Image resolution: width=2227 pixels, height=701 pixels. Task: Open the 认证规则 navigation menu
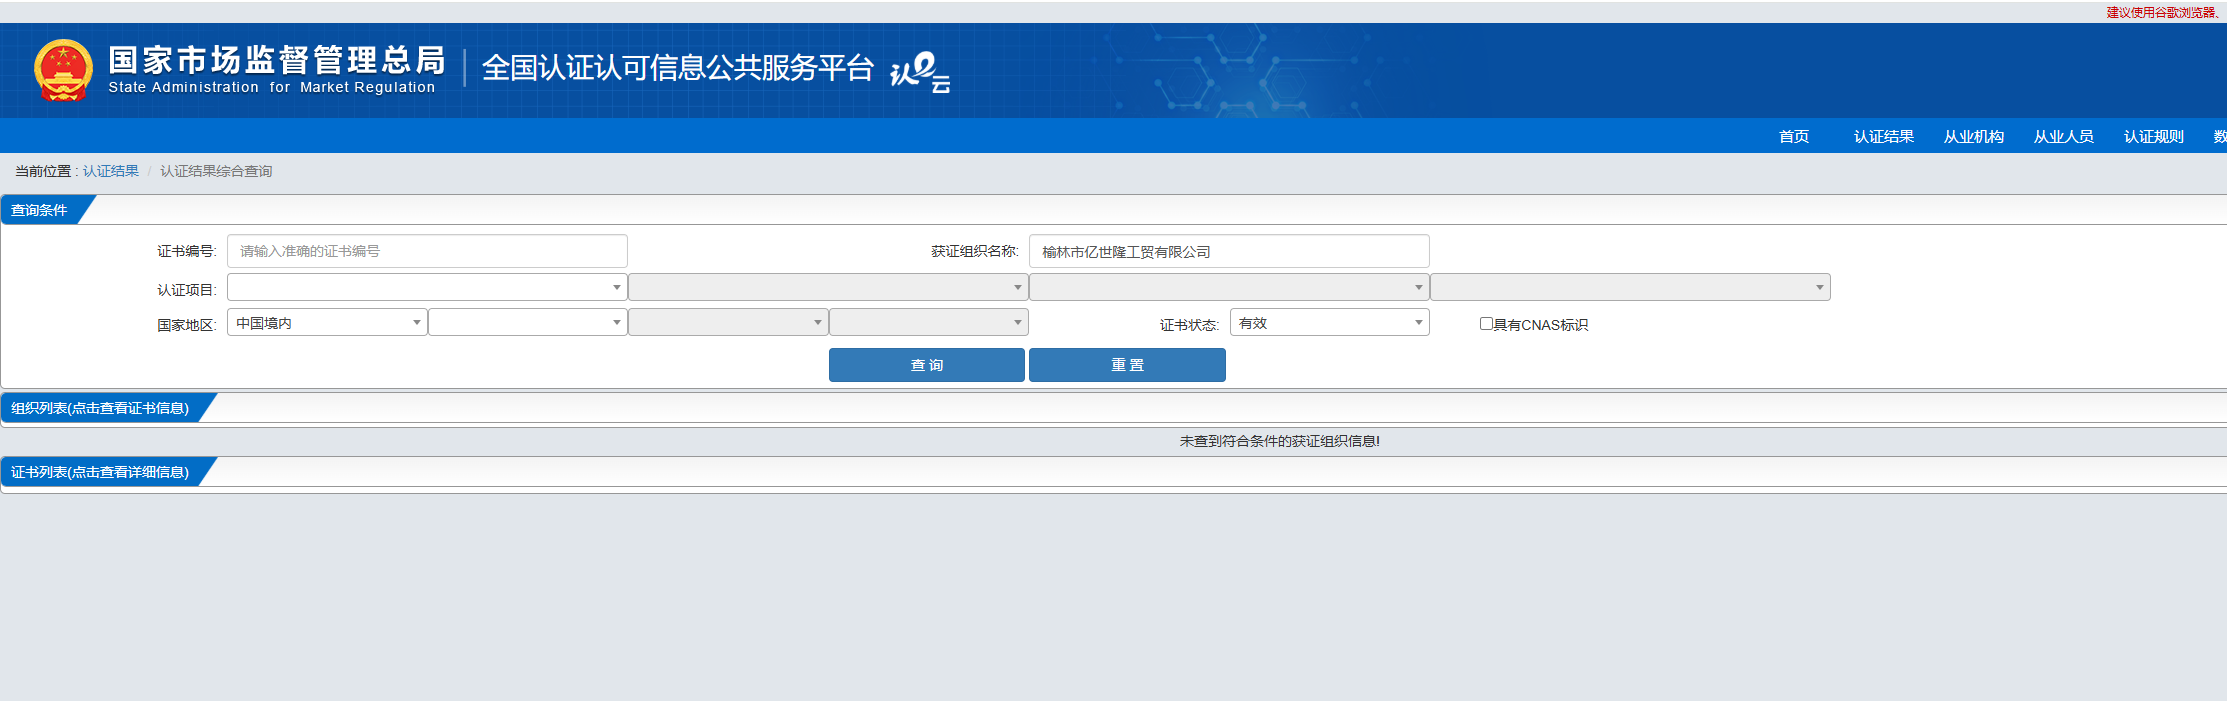point(2154,136)
